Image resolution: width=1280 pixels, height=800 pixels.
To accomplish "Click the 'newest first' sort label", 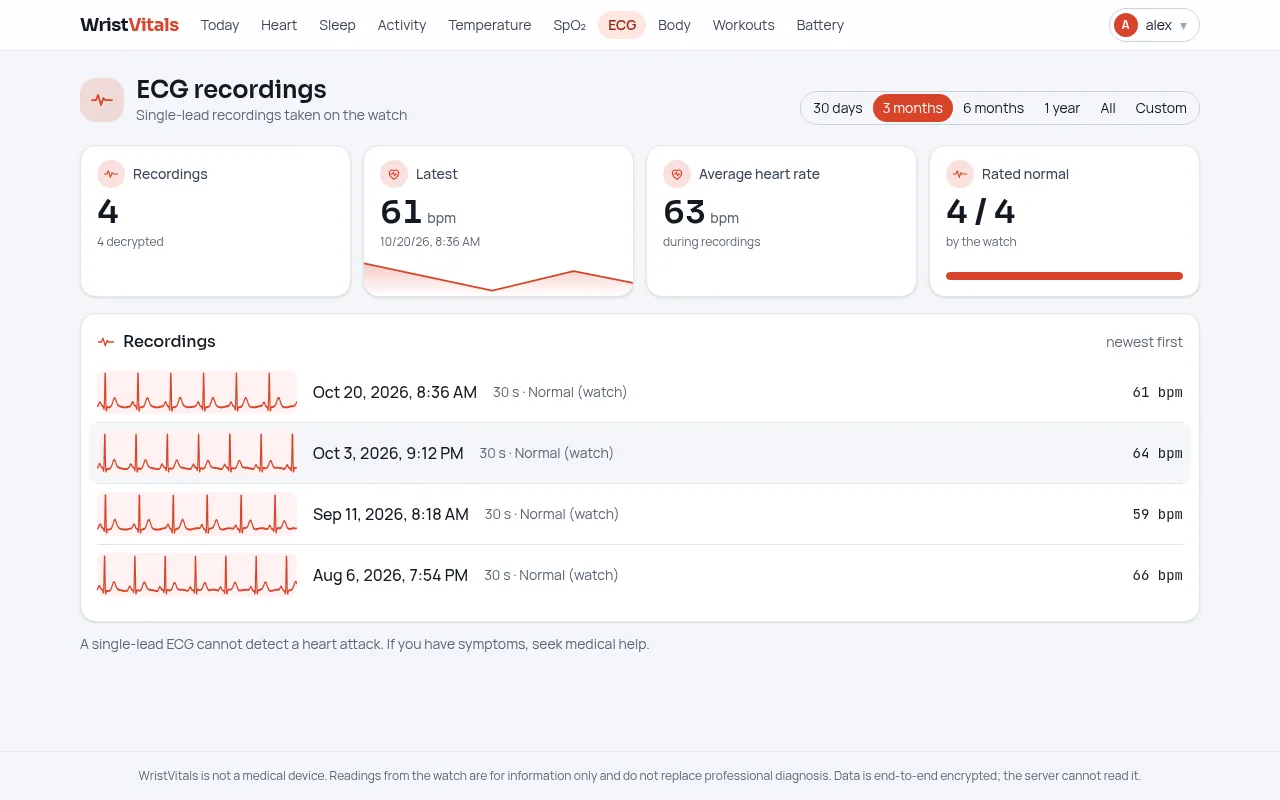I will [1144, 342].
